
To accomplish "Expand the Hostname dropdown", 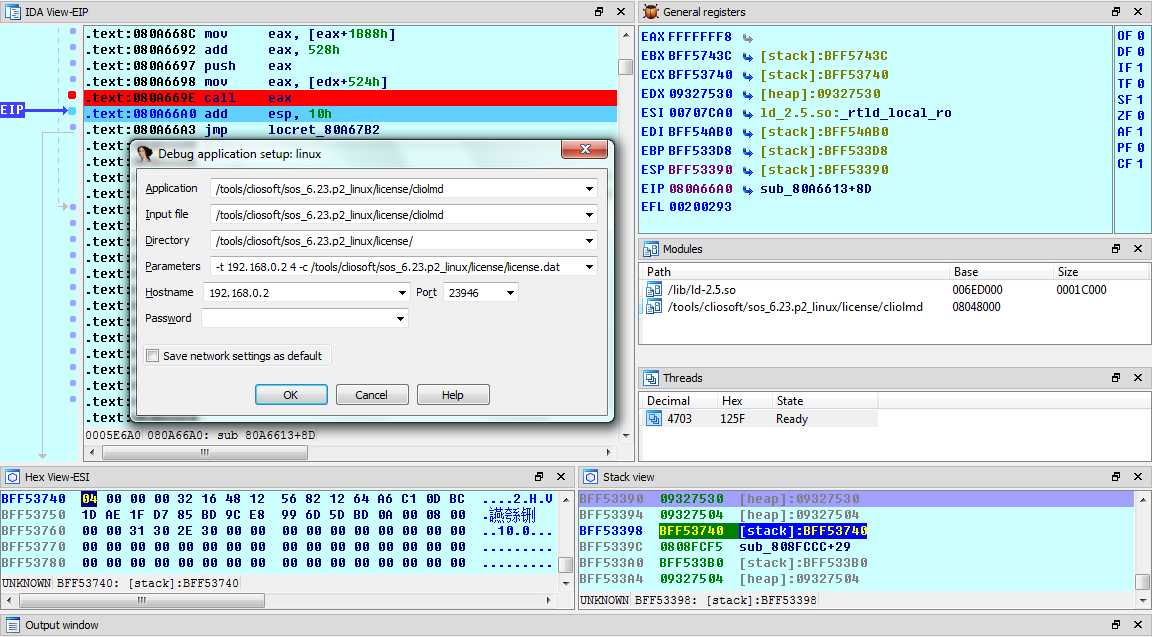I will coord(402,292).
